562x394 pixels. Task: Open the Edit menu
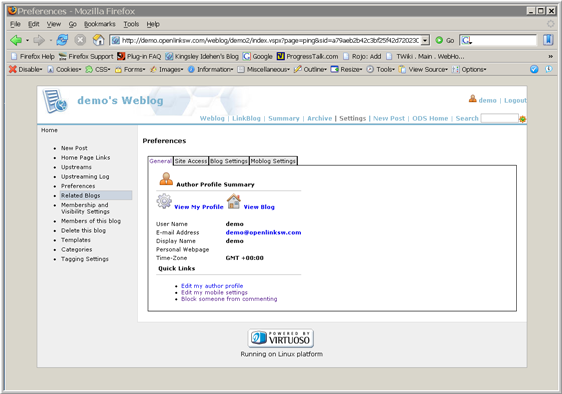click(x=34, y=24)
